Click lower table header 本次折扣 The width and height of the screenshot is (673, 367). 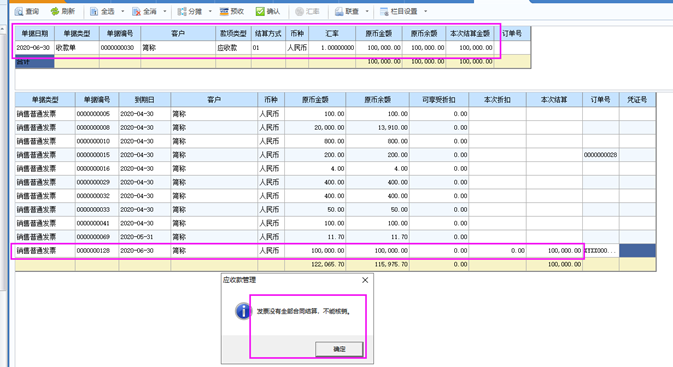point(497,100)
